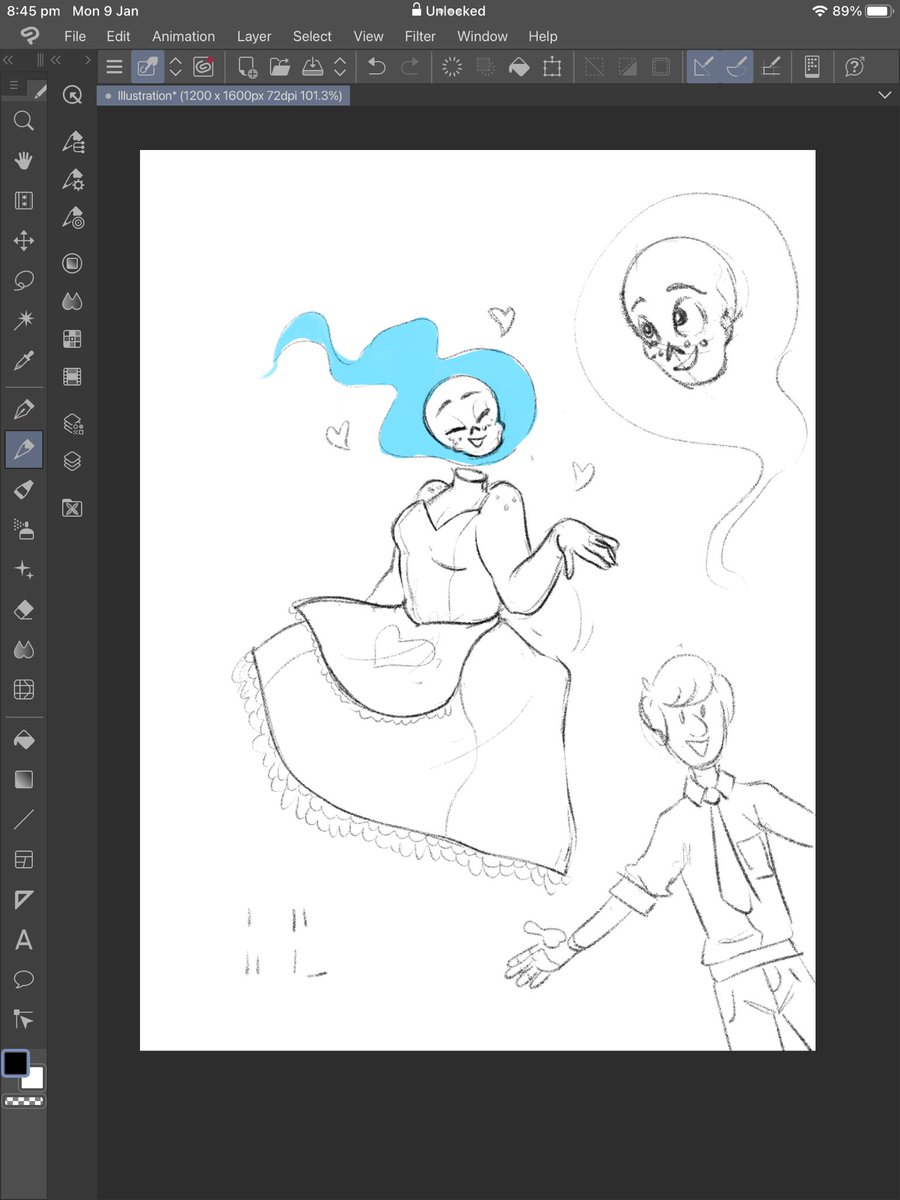The image size is (900, 1200).
Task: Select the Lasso selection tool
Action: coord(24,281)
